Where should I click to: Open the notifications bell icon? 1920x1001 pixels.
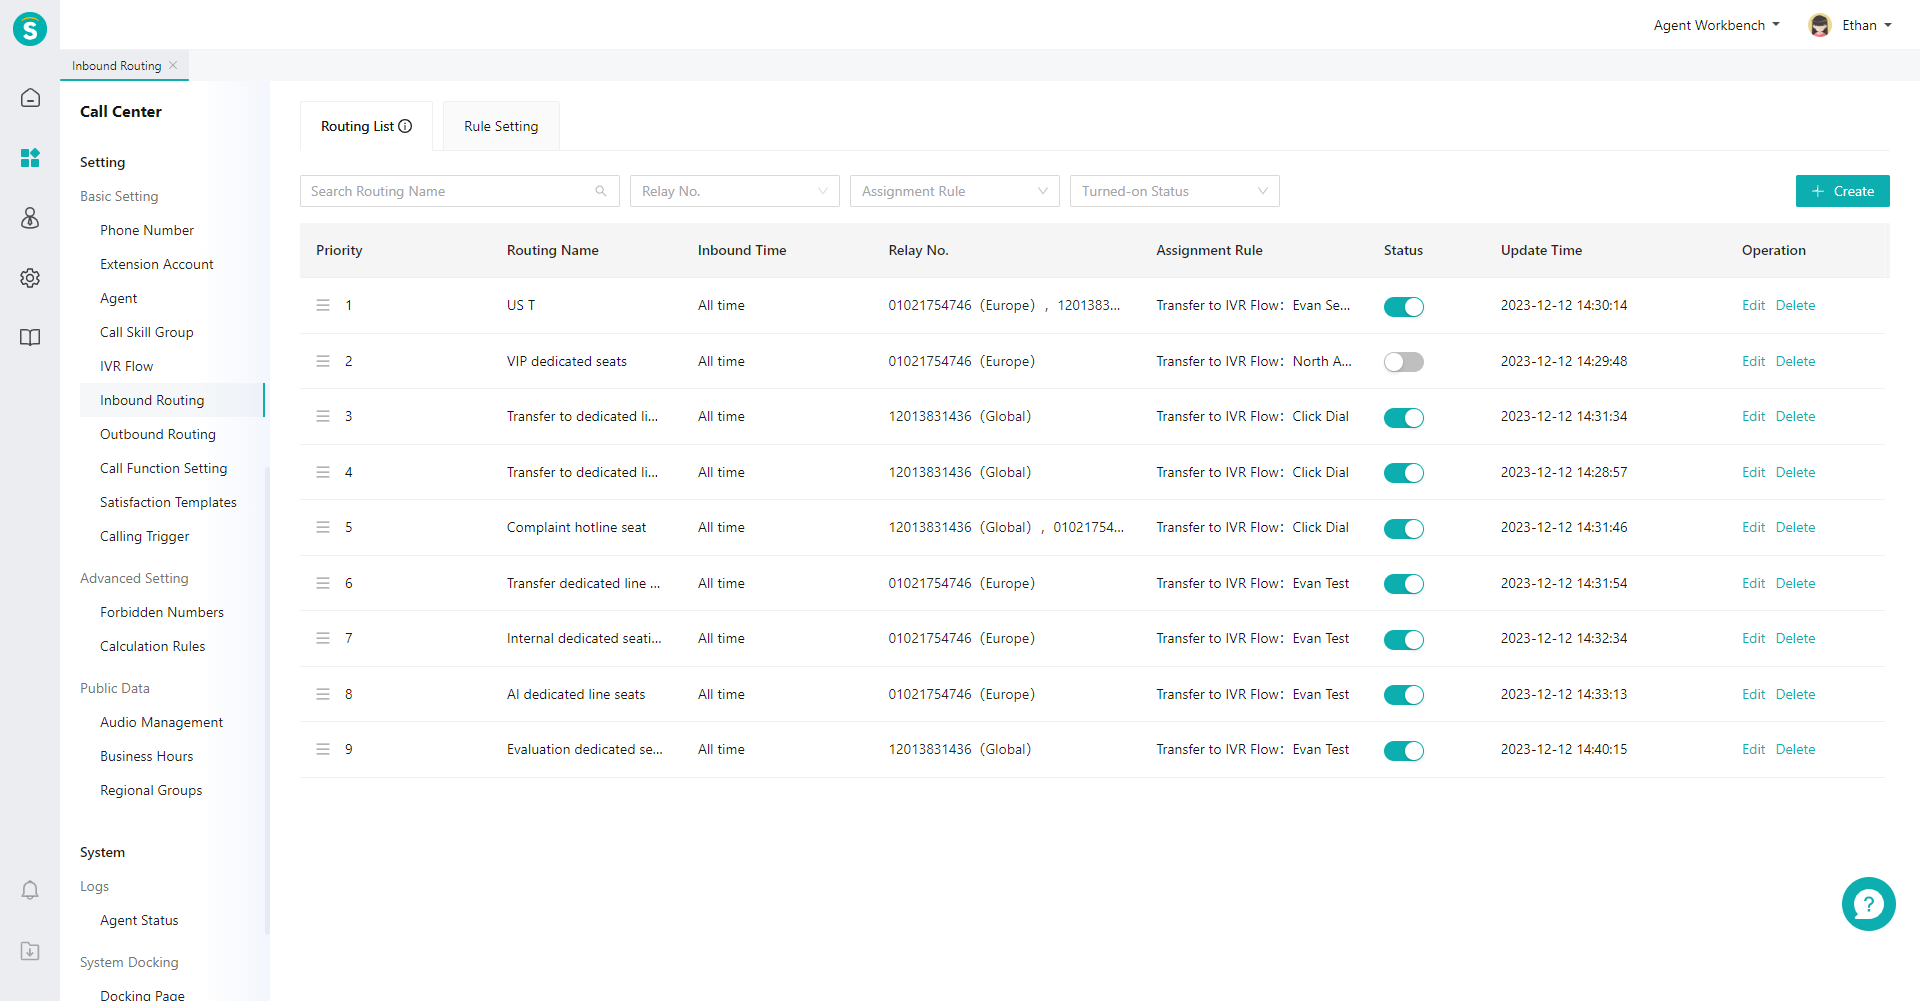pyautogui.click(x=30, y=890)
